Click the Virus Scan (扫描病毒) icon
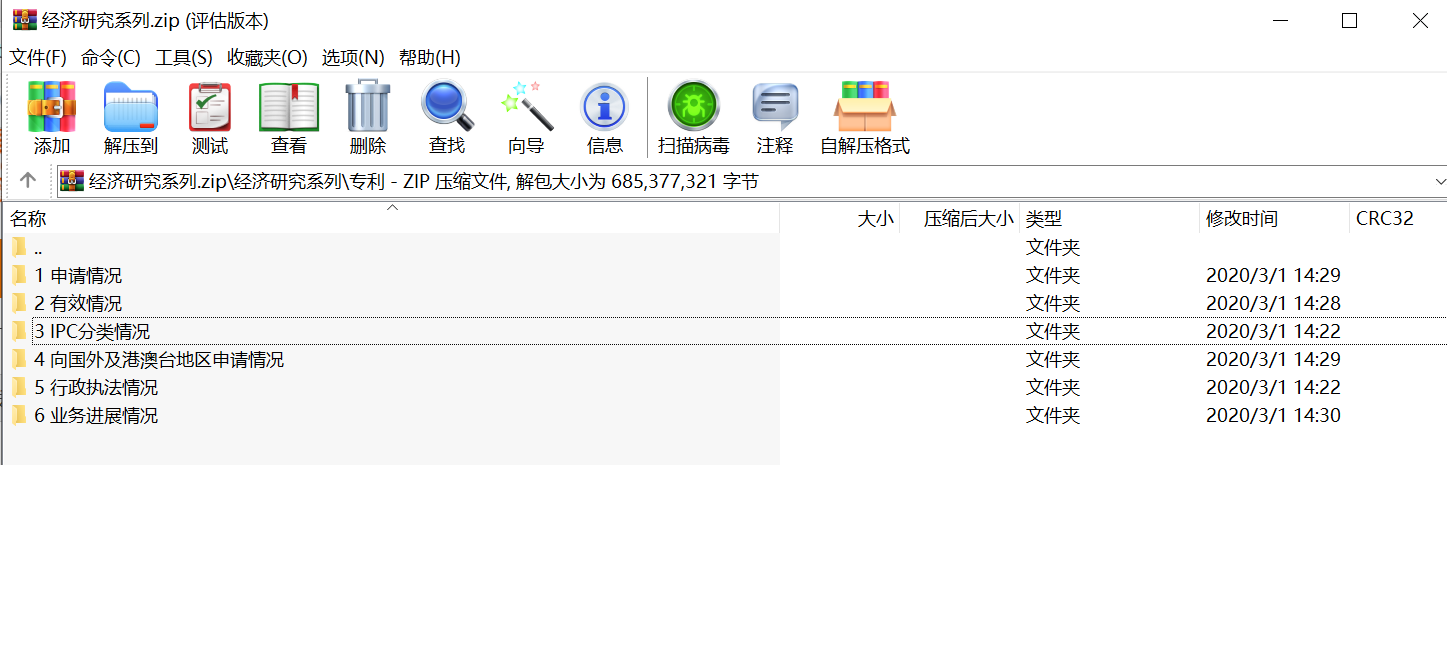The height and width of the screenshot is (648, 1447). (x=694, y=106)
